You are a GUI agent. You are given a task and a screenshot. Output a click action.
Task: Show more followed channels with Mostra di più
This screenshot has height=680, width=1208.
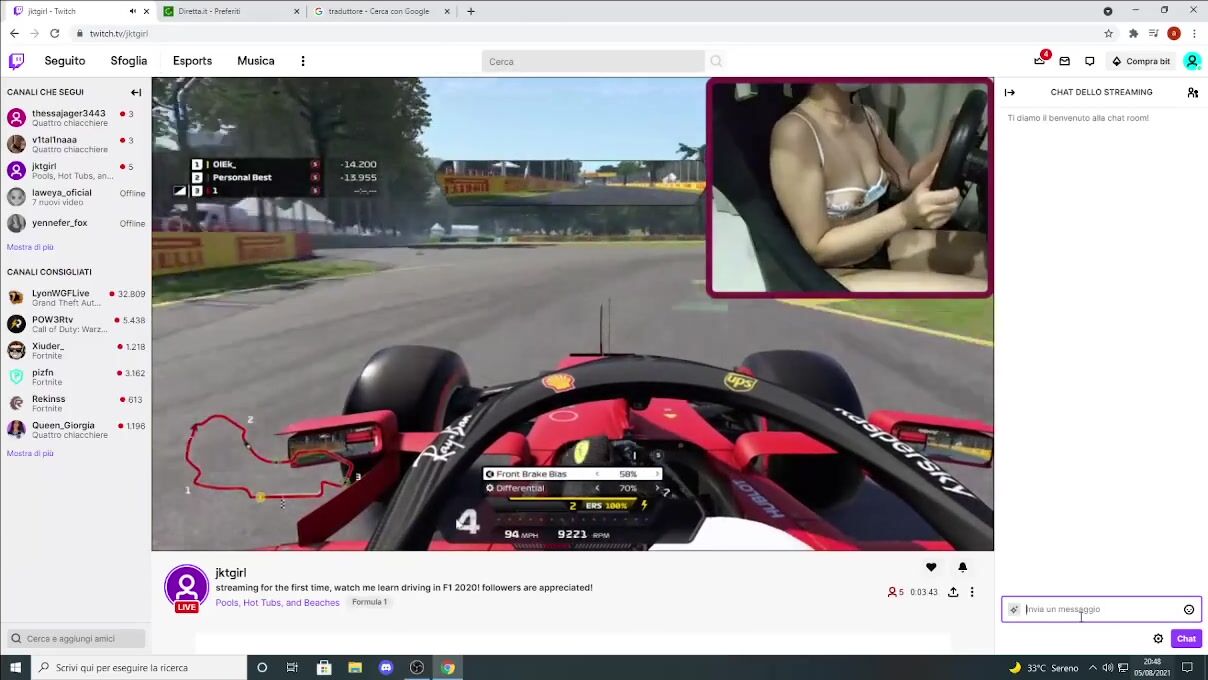(x=30, y=247)
